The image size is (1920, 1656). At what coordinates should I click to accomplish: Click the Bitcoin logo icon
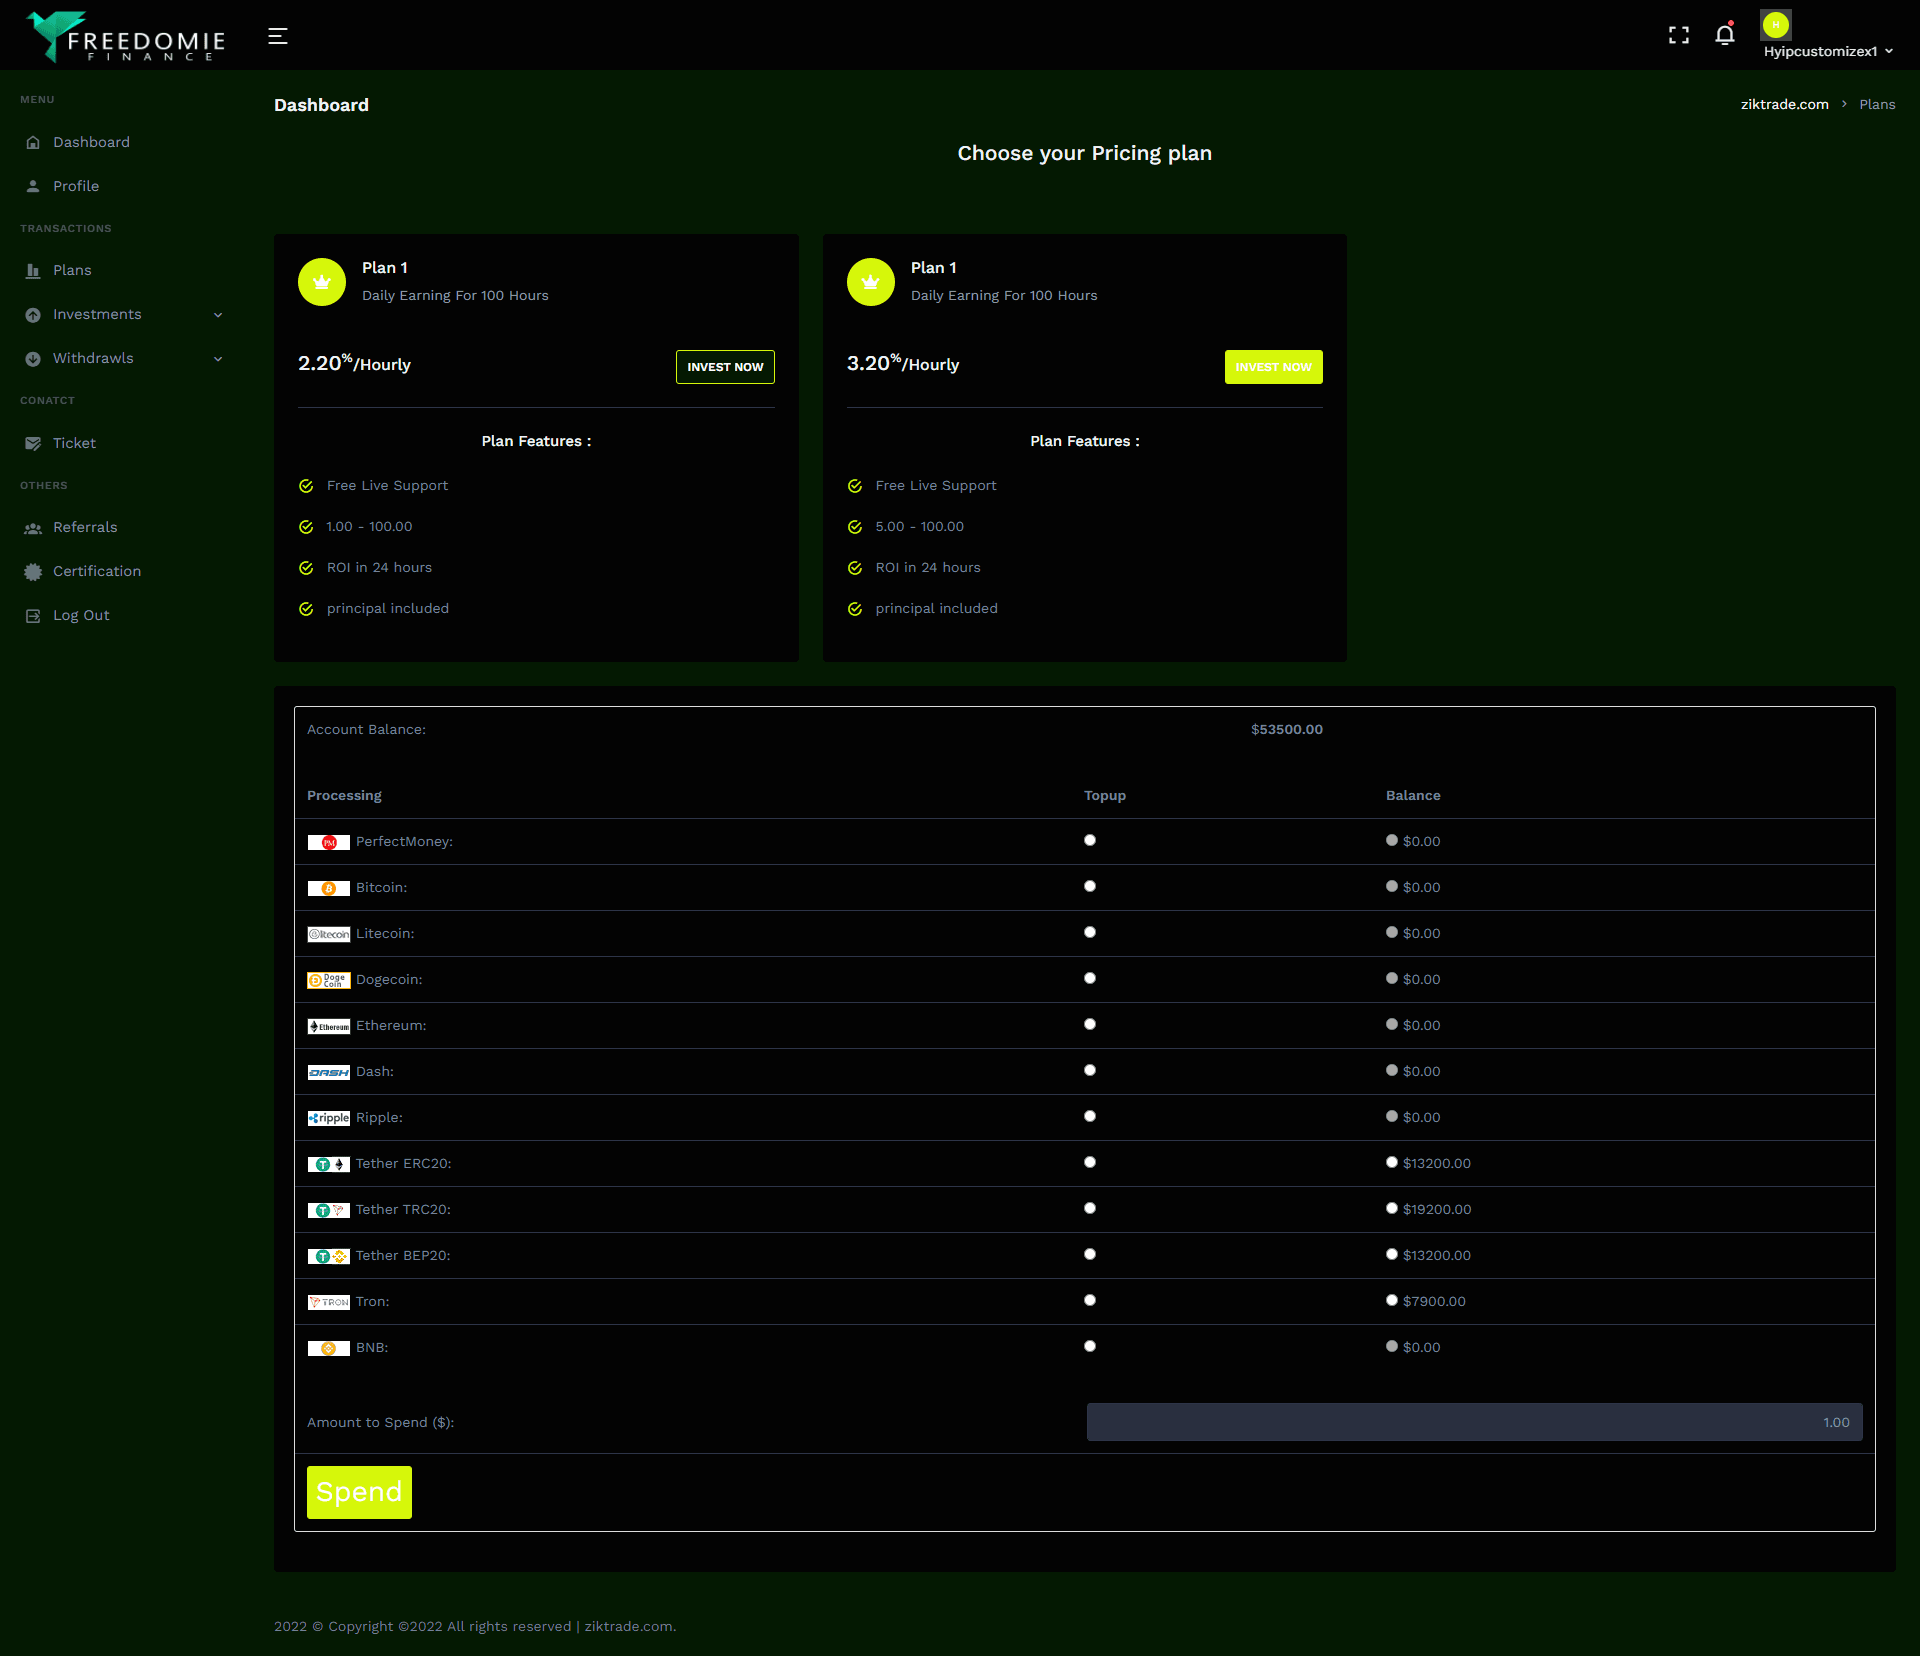pyautogui.click(x=329, y=888)
